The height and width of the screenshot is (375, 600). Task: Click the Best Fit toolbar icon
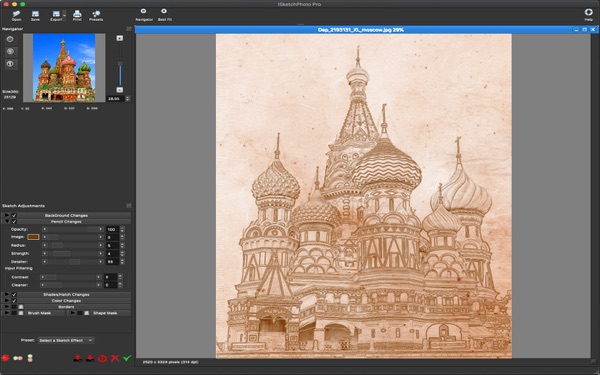[165, 15]
